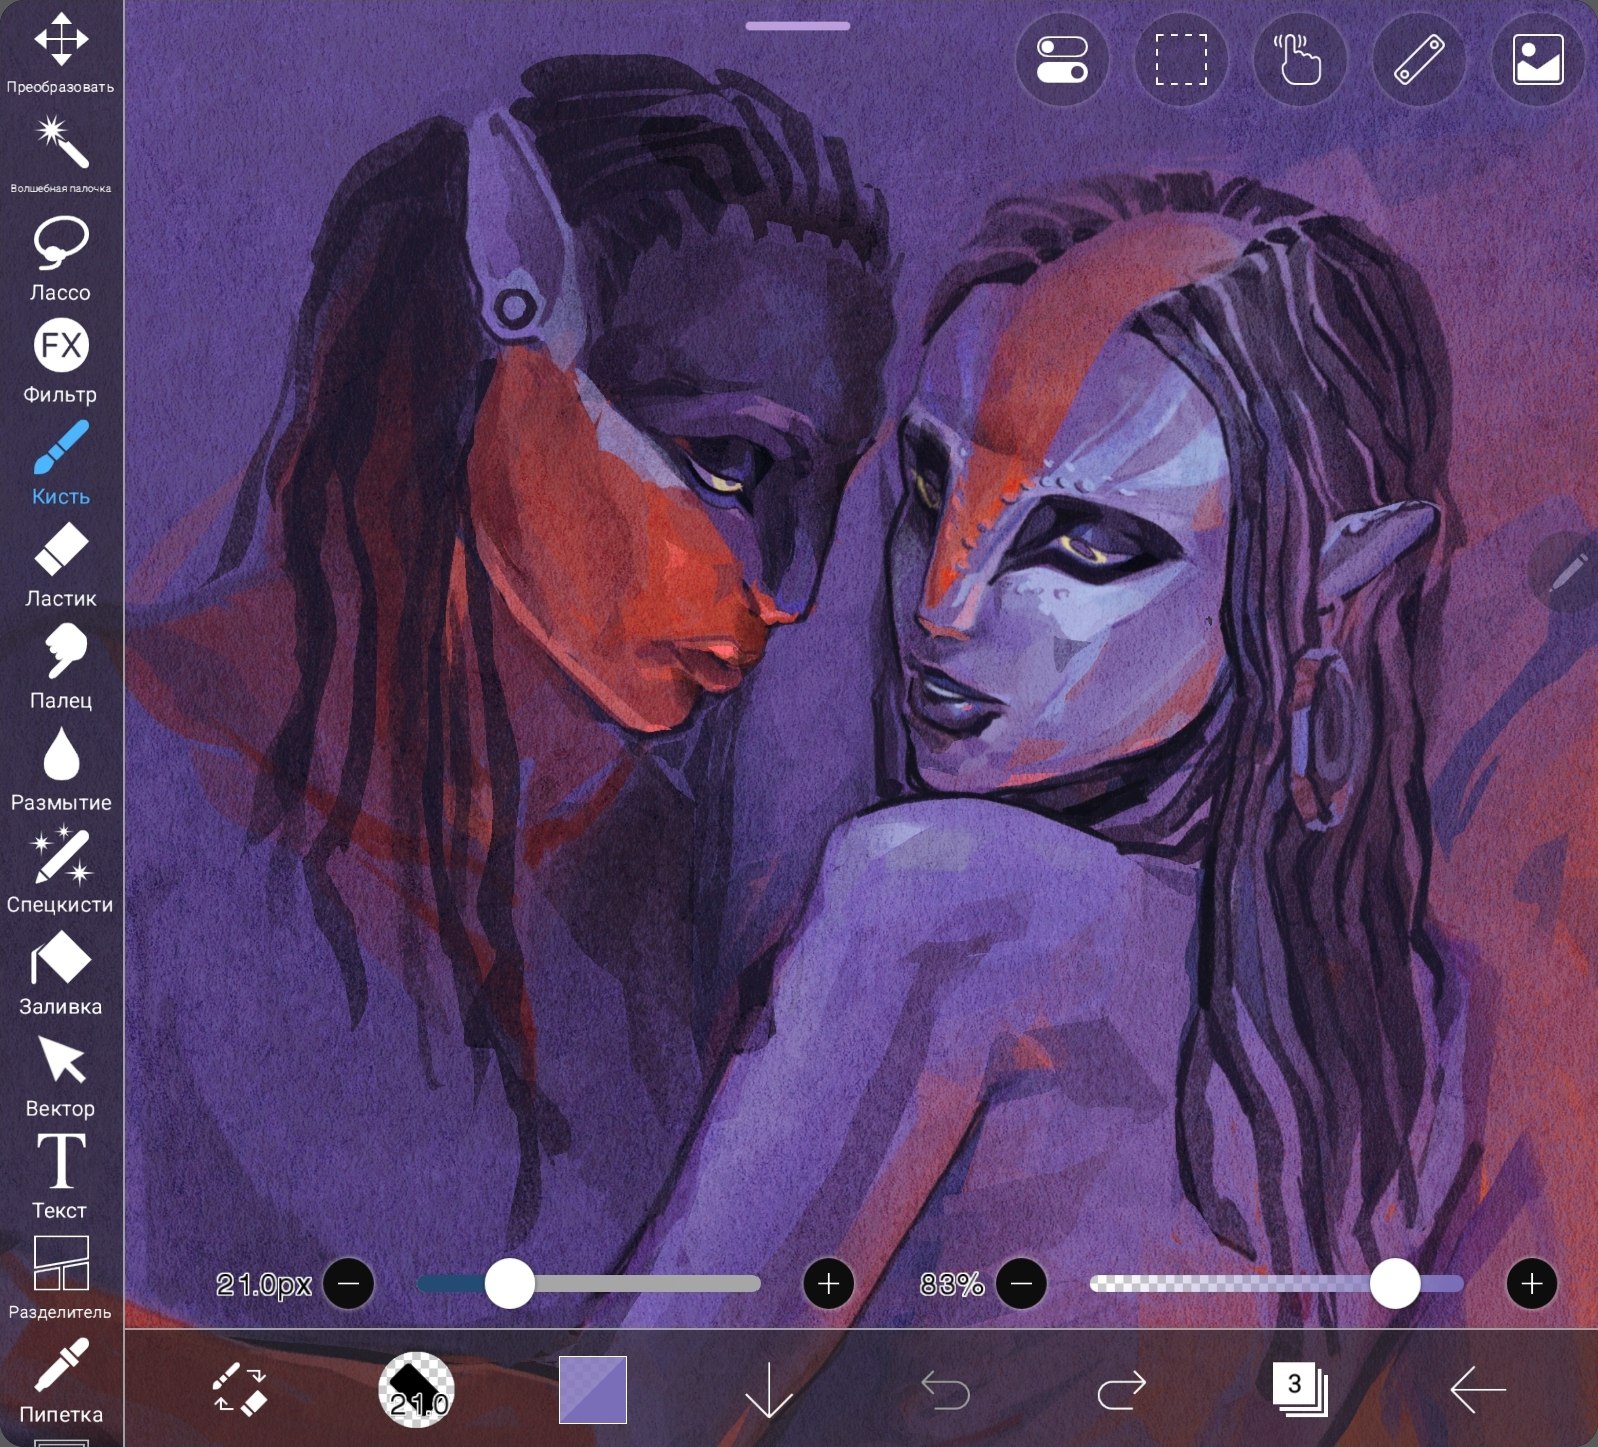
Task: Choose the Lasso (Лассо) tool
Action: [61, 258]
